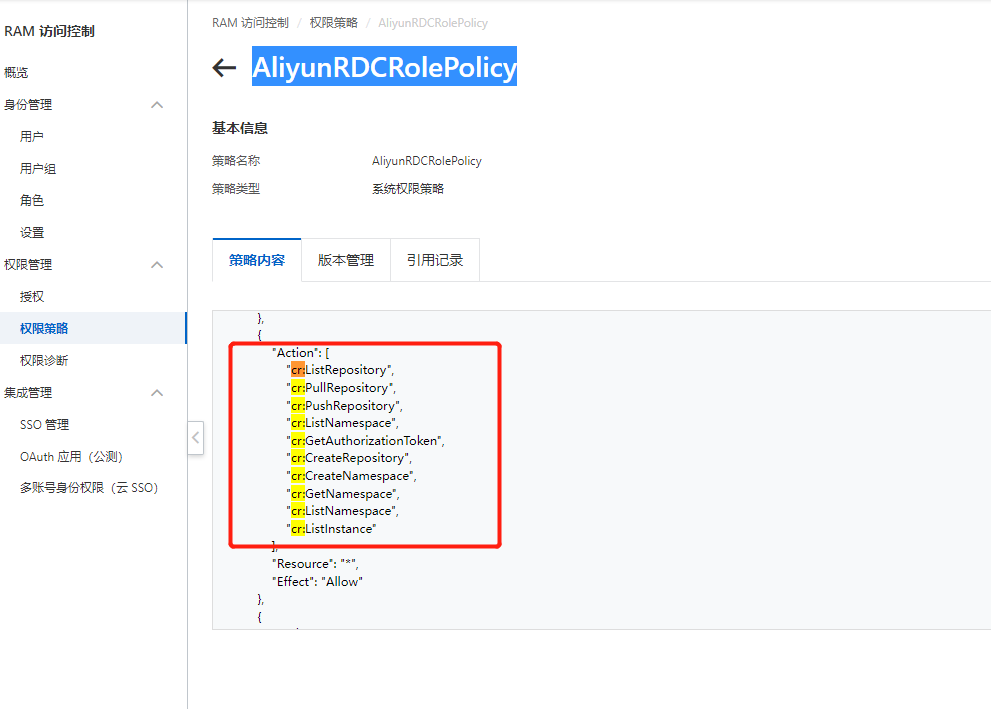This screenshot has height=709, width=991.
Task: Collapse the 集成管理 section
Action: (x=157, y=393)
